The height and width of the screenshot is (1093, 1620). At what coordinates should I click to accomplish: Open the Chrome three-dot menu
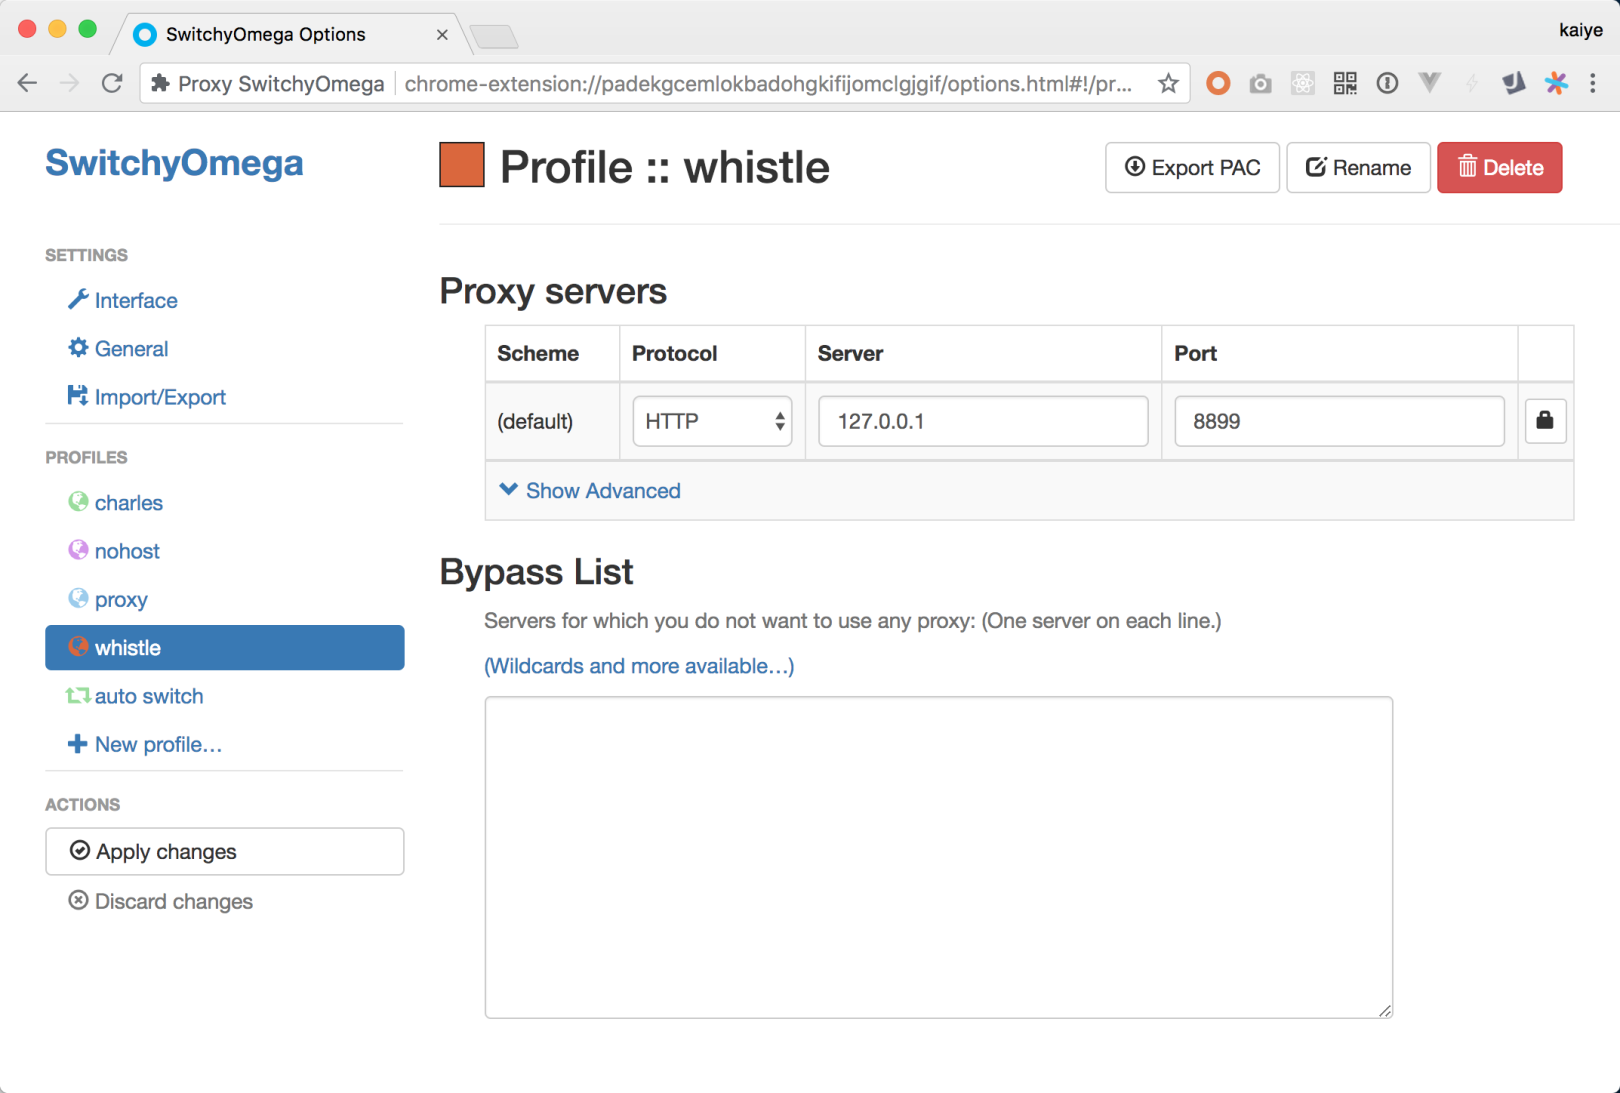click(1593, 84)
